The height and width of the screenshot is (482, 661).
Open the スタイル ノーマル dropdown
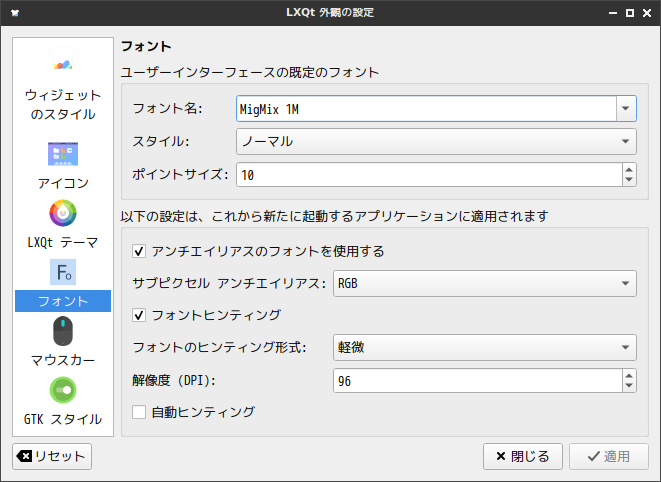626,142
